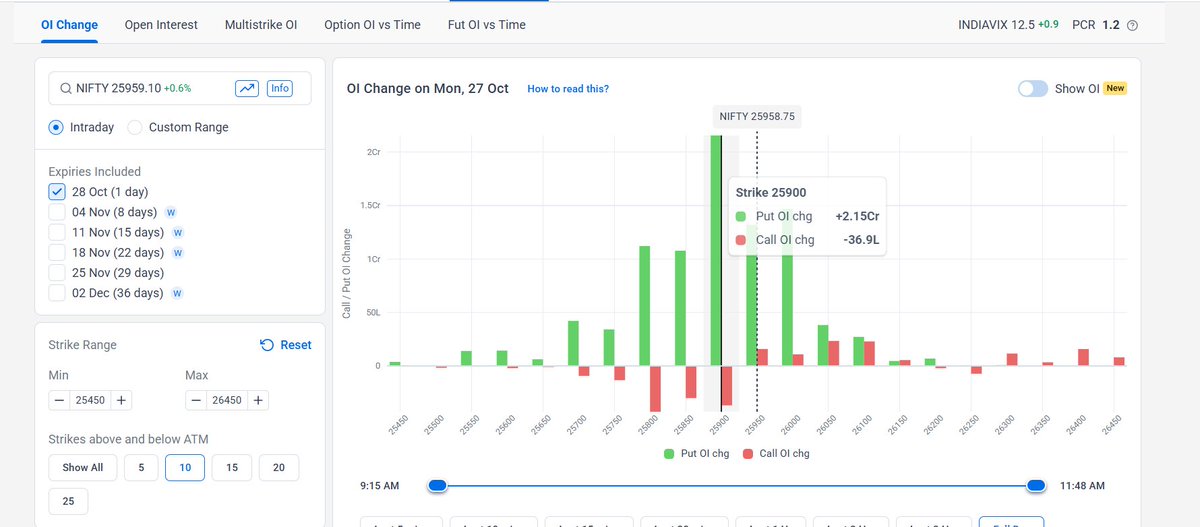Viewport: 1200px width, 527px height.
Task: Click the W badge next to 11 Nov
Action: 177,232
